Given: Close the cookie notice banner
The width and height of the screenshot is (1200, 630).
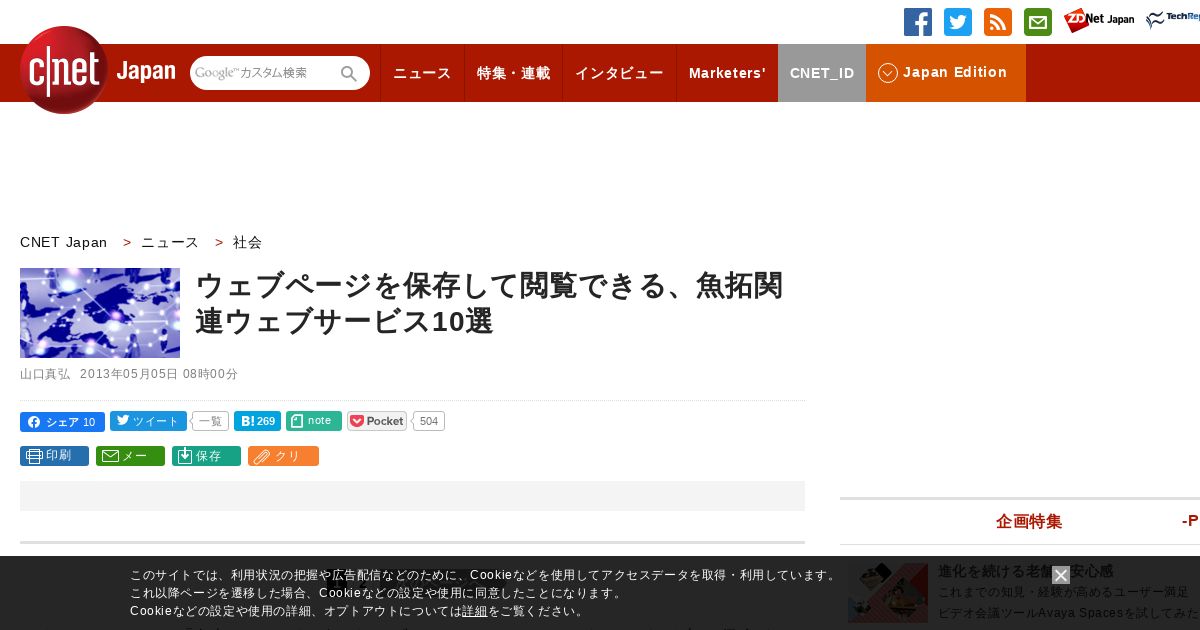Looking at the screenshot, I should point(1061,575).
